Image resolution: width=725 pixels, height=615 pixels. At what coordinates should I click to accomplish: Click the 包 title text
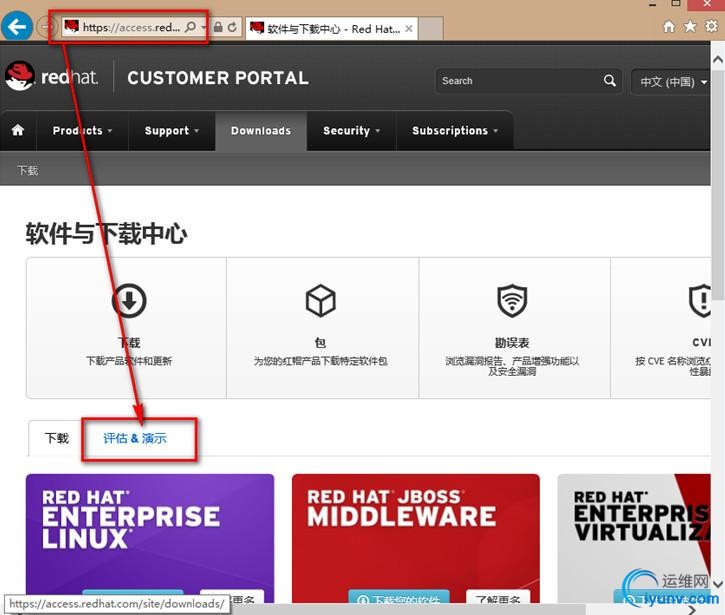tap(320, 343)
